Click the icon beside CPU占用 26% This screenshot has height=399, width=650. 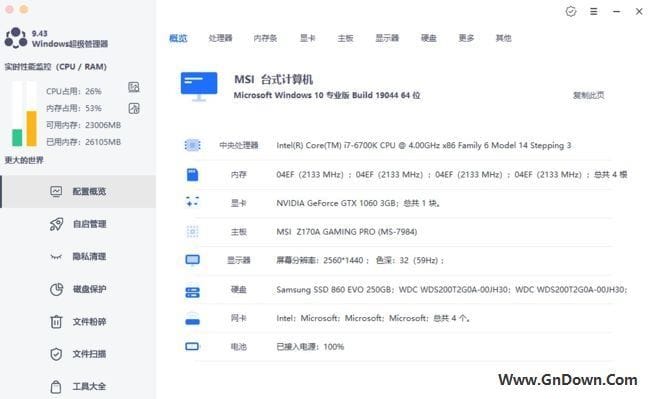pos(134,87)
